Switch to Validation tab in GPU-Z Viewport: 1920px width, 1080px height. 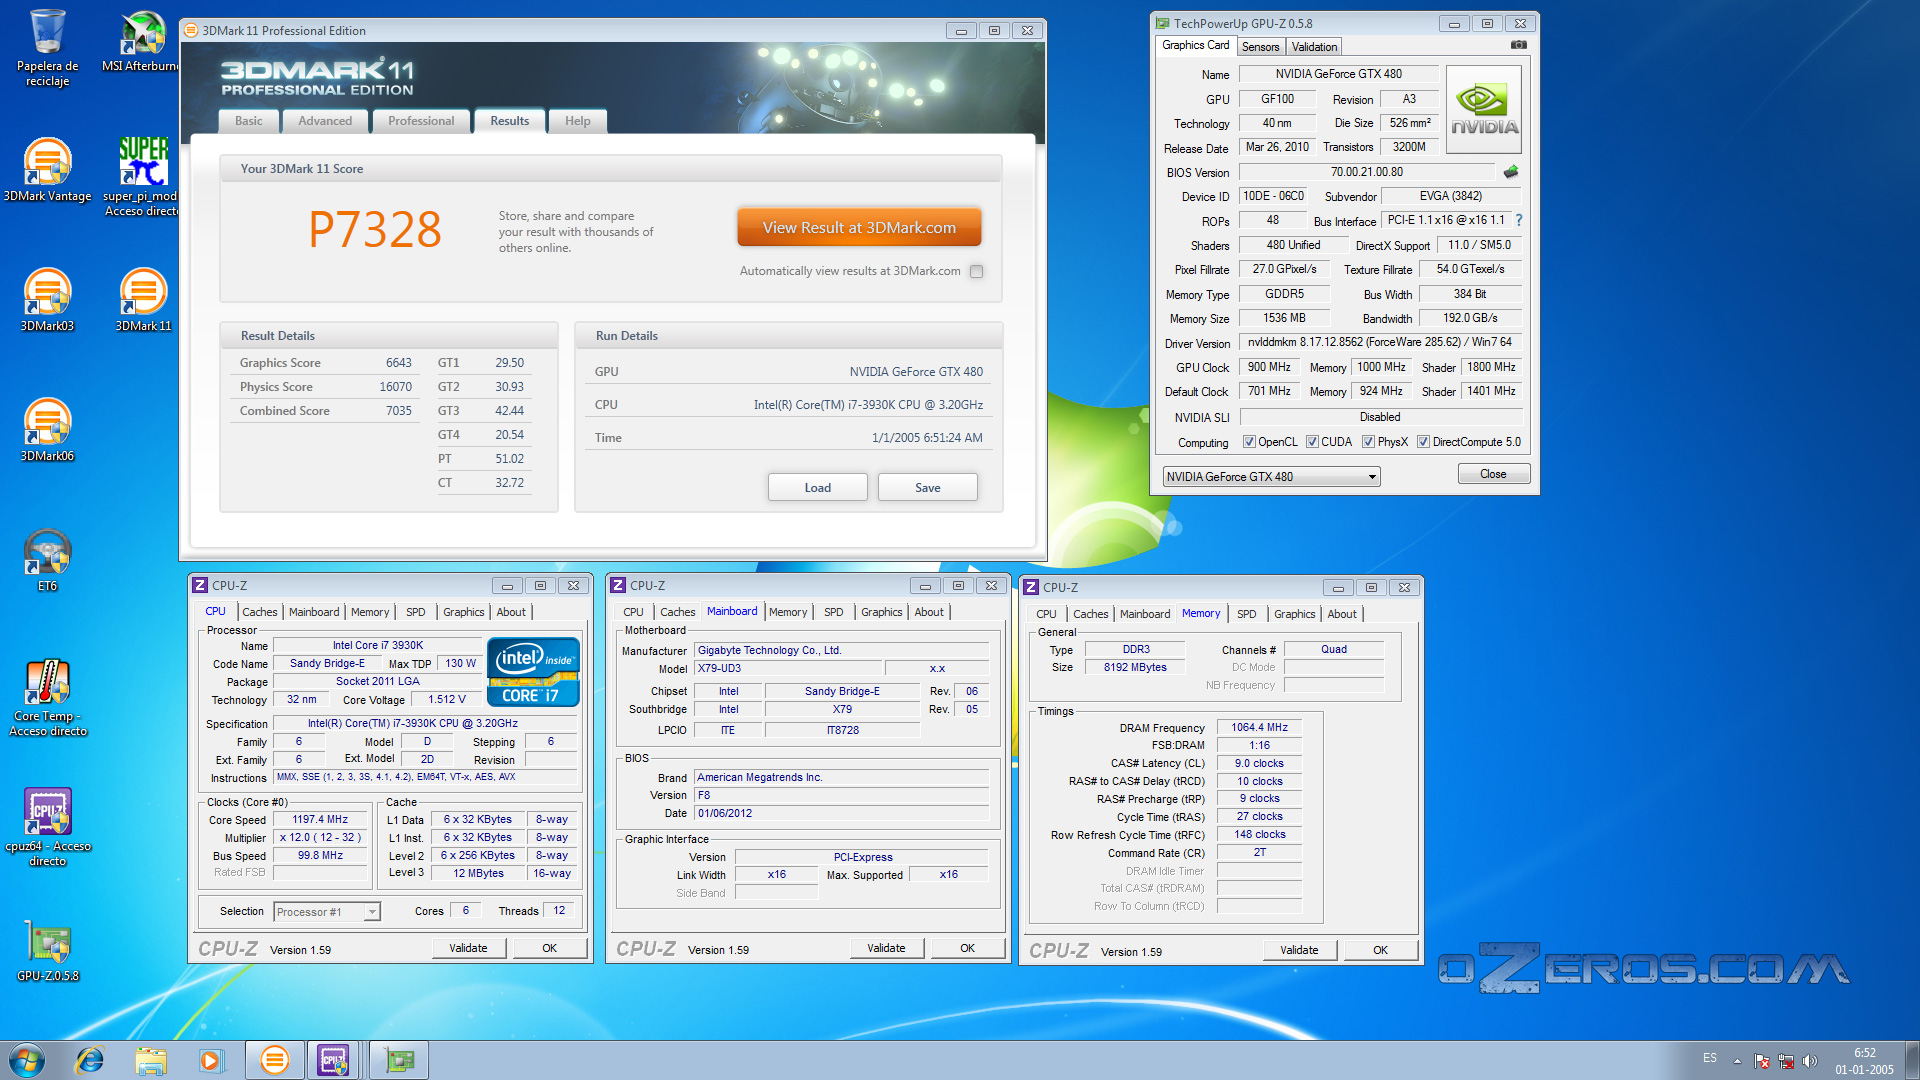[1314, 47]
